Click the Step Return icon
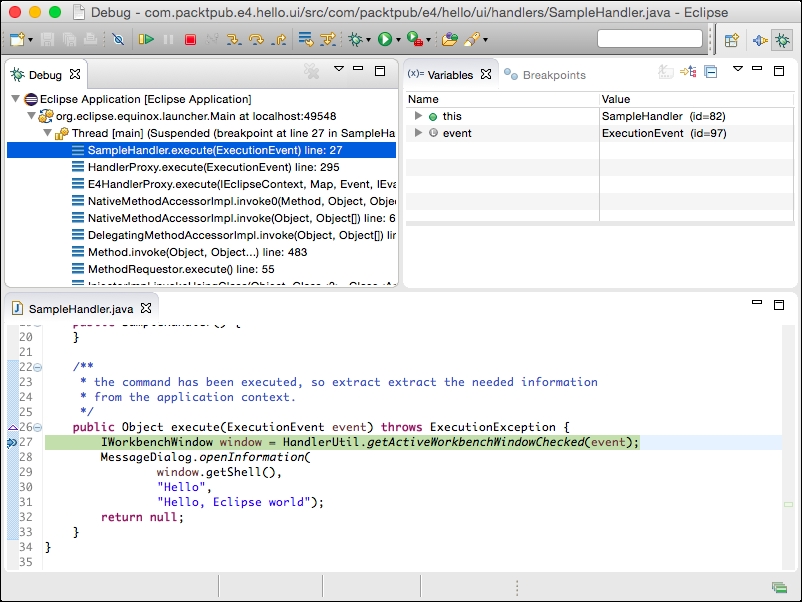The height and width of the screenshot is (602, 802). coord(278,40)
